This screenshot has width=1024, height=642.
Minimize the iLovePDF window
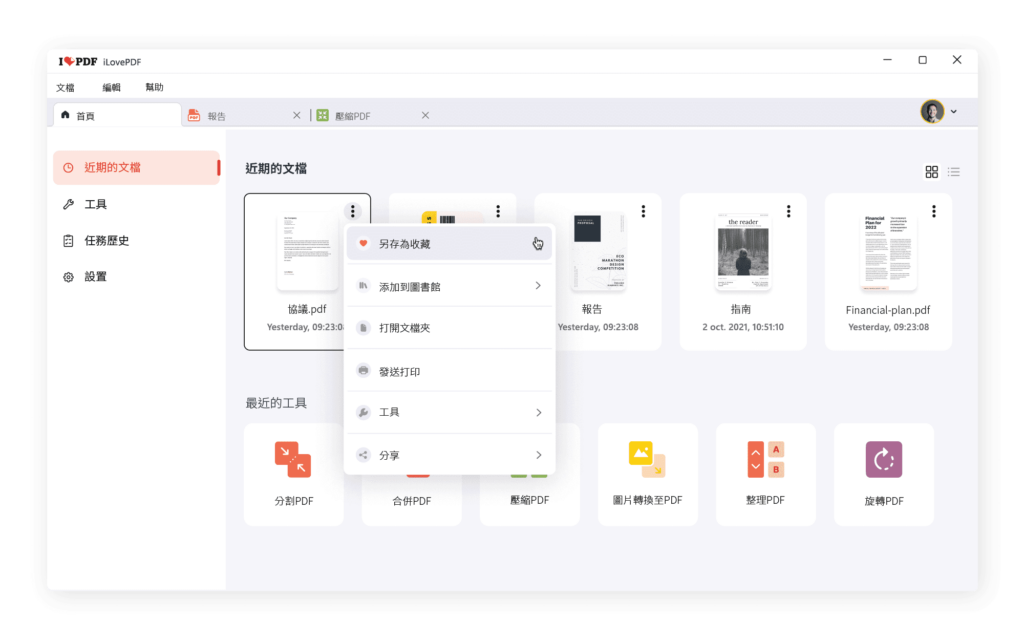[887, 60]
